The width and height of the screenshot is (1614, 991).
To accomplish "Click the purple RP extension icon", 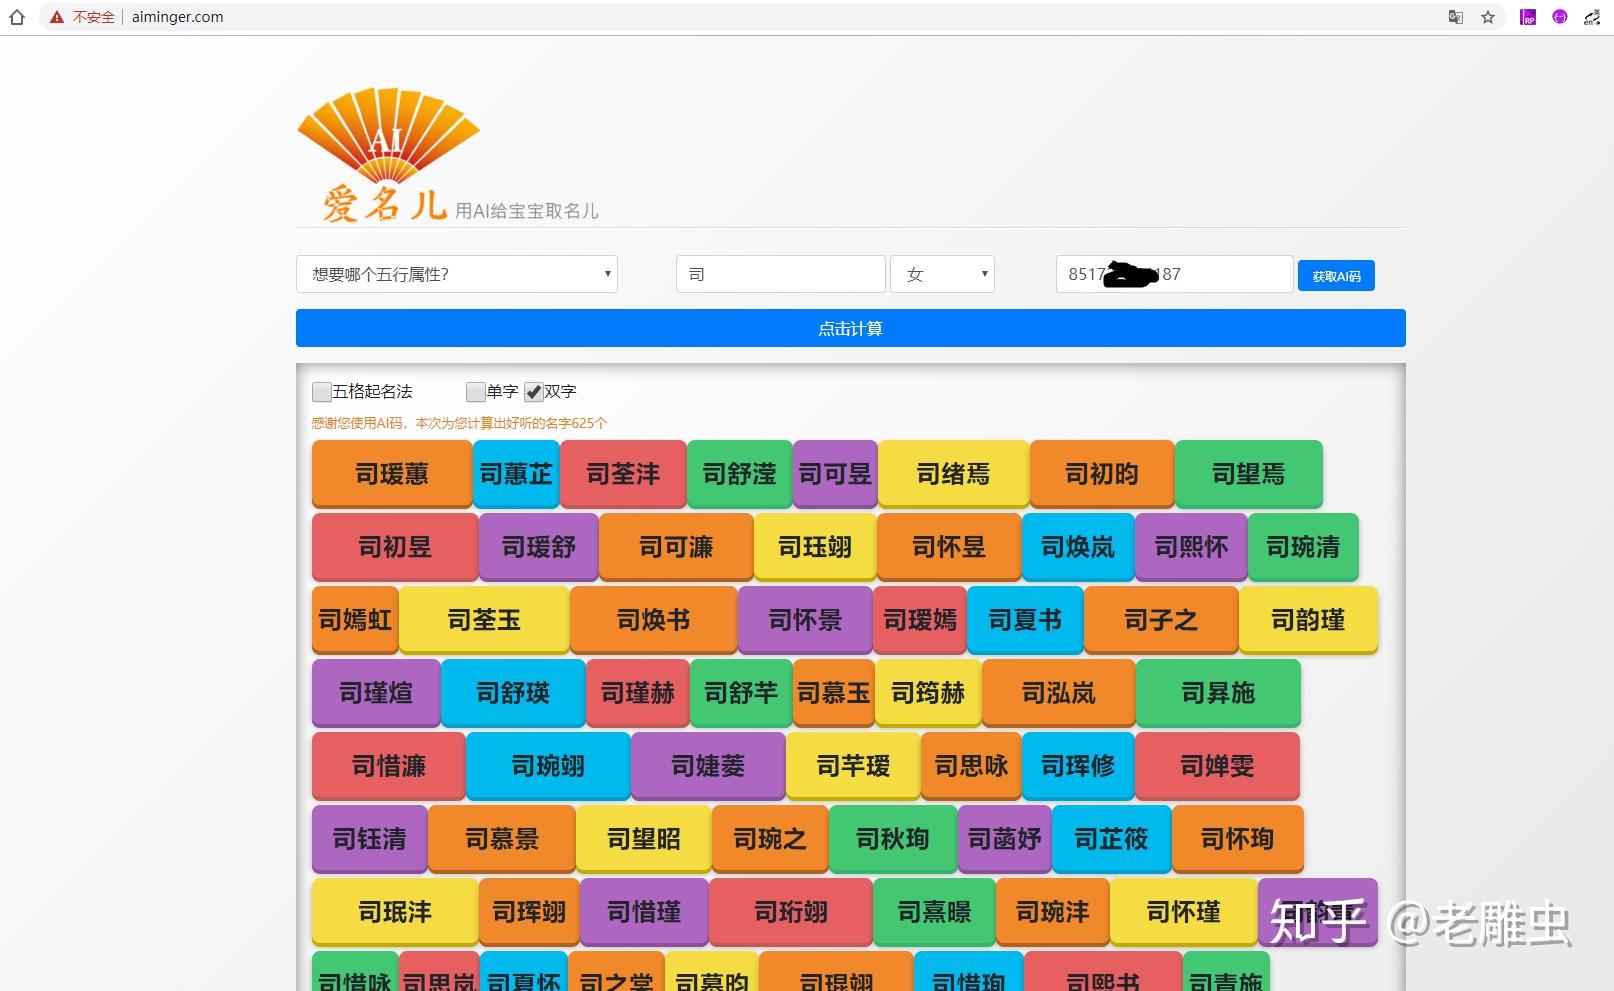I will point(1528,17).
